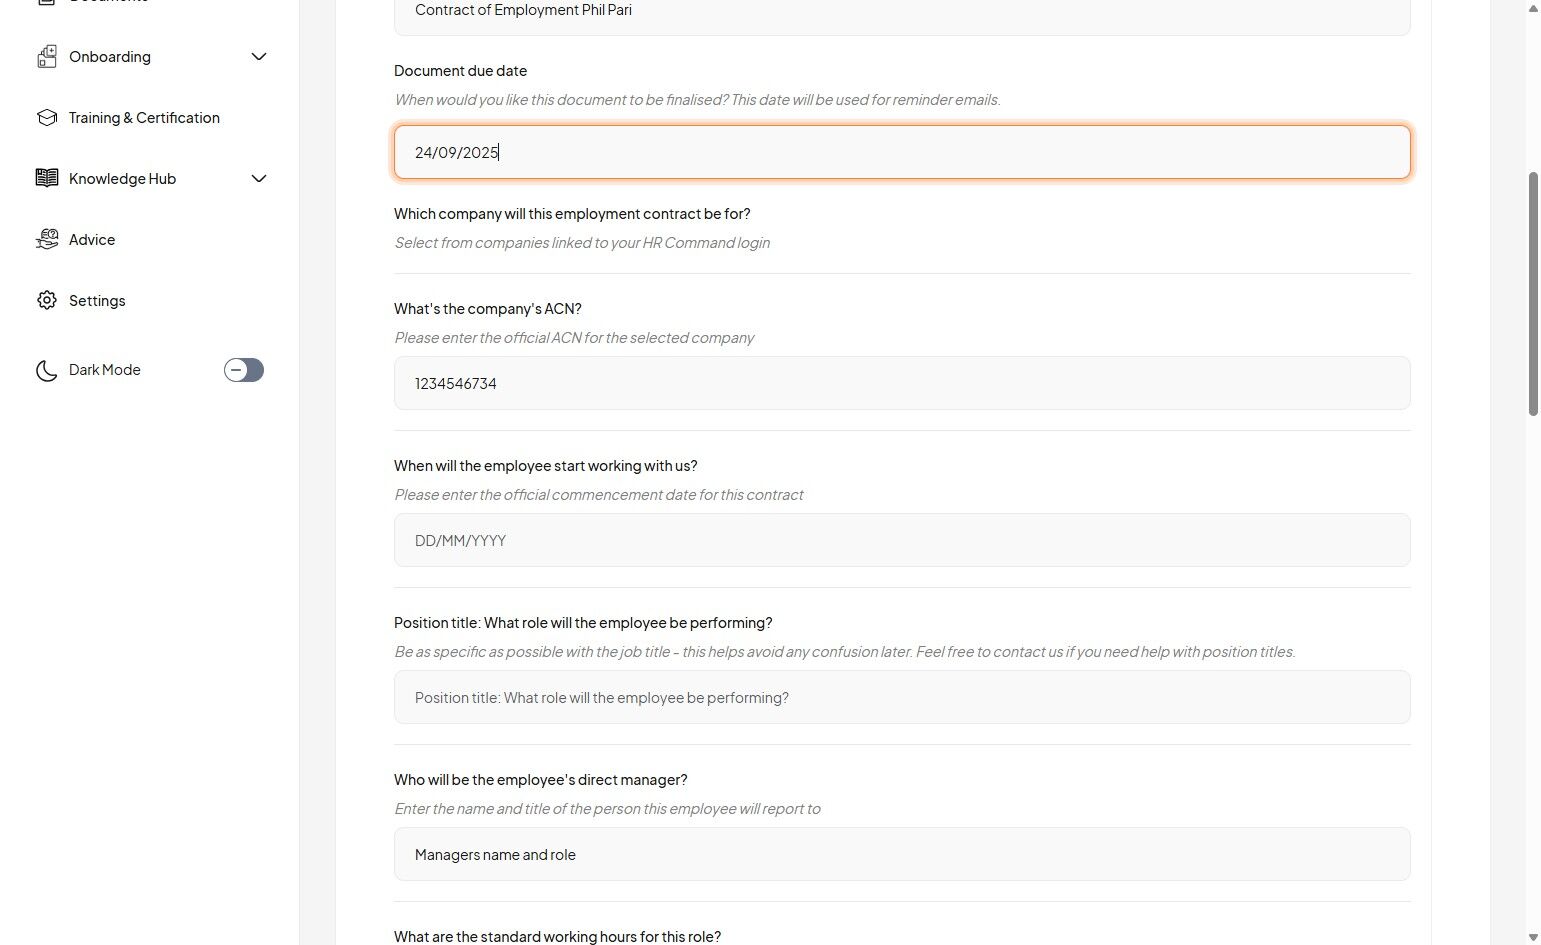Click the Knowledge Hub book icon
The width and height of the screenshot is (1541, 945).
[47, 178]
